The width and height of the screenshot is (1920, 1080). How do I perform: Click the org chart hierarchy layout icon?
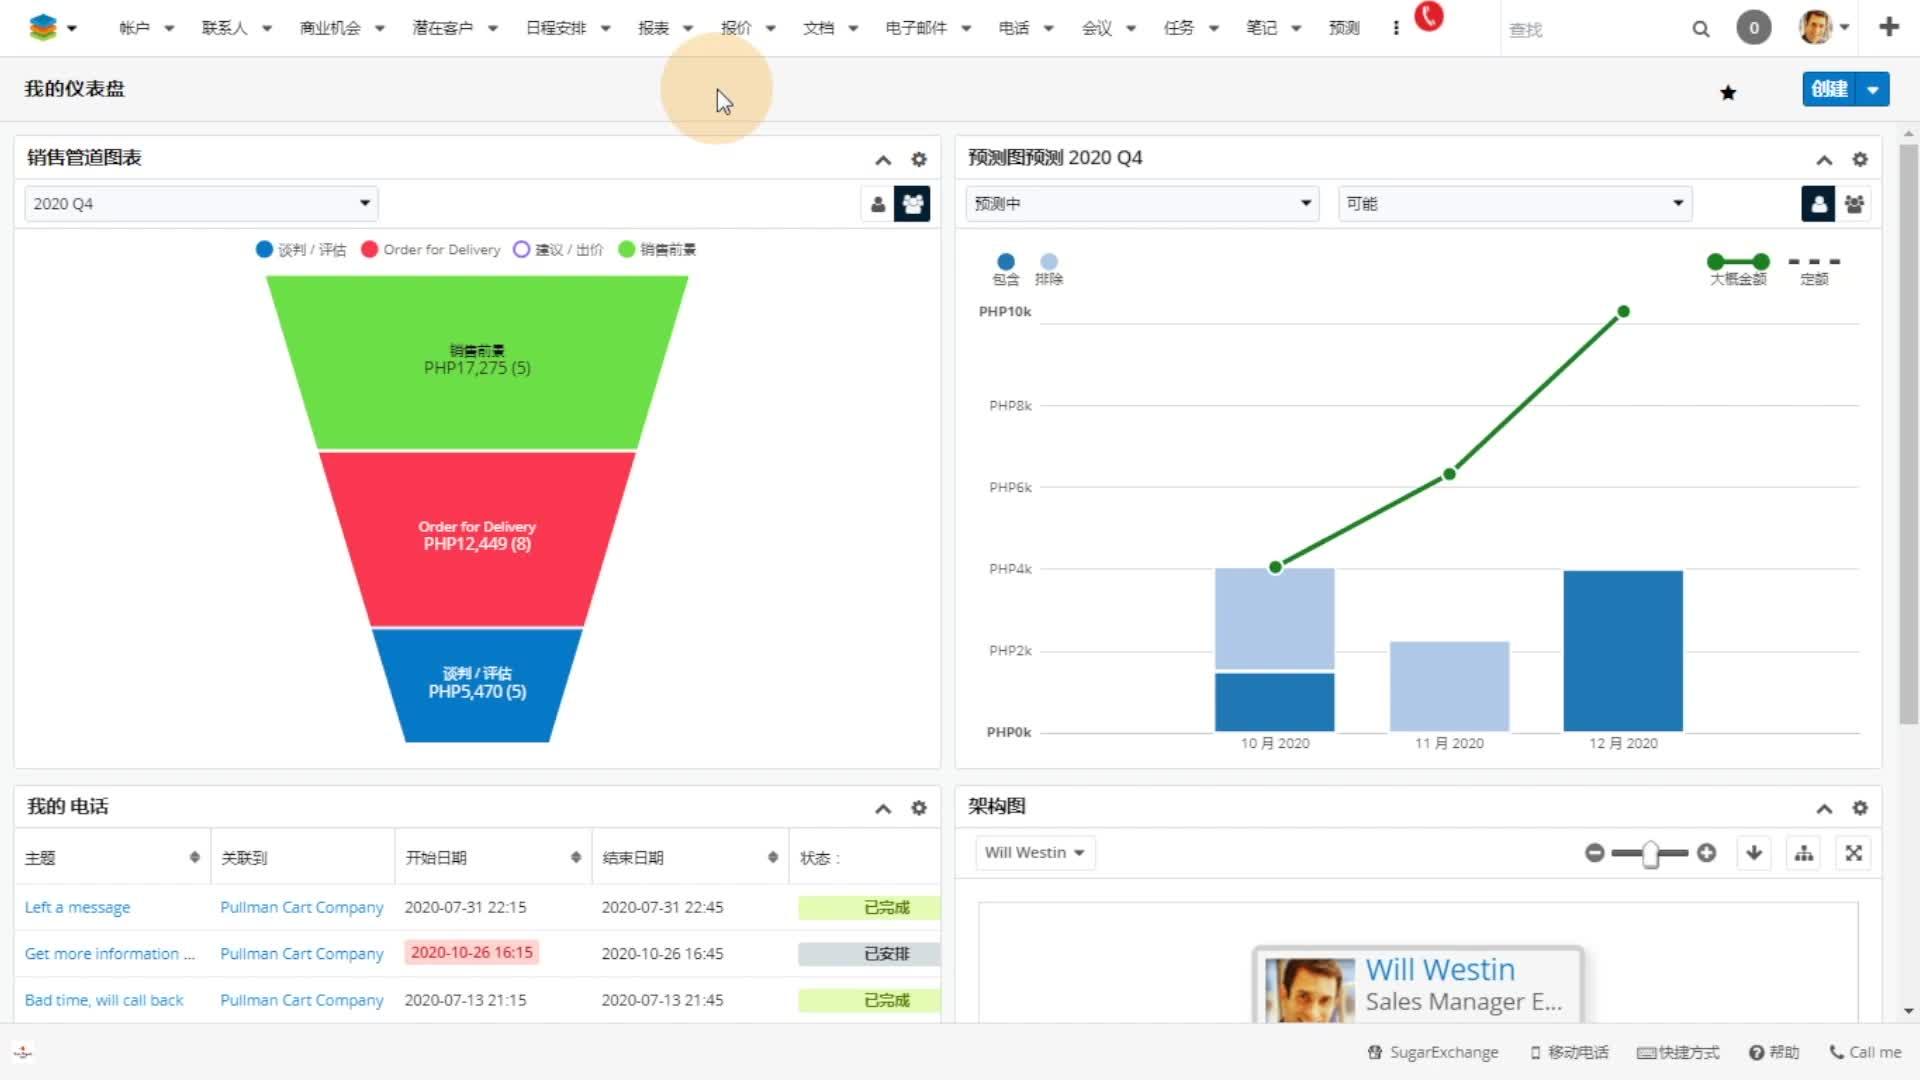[x=1804, y=853]
